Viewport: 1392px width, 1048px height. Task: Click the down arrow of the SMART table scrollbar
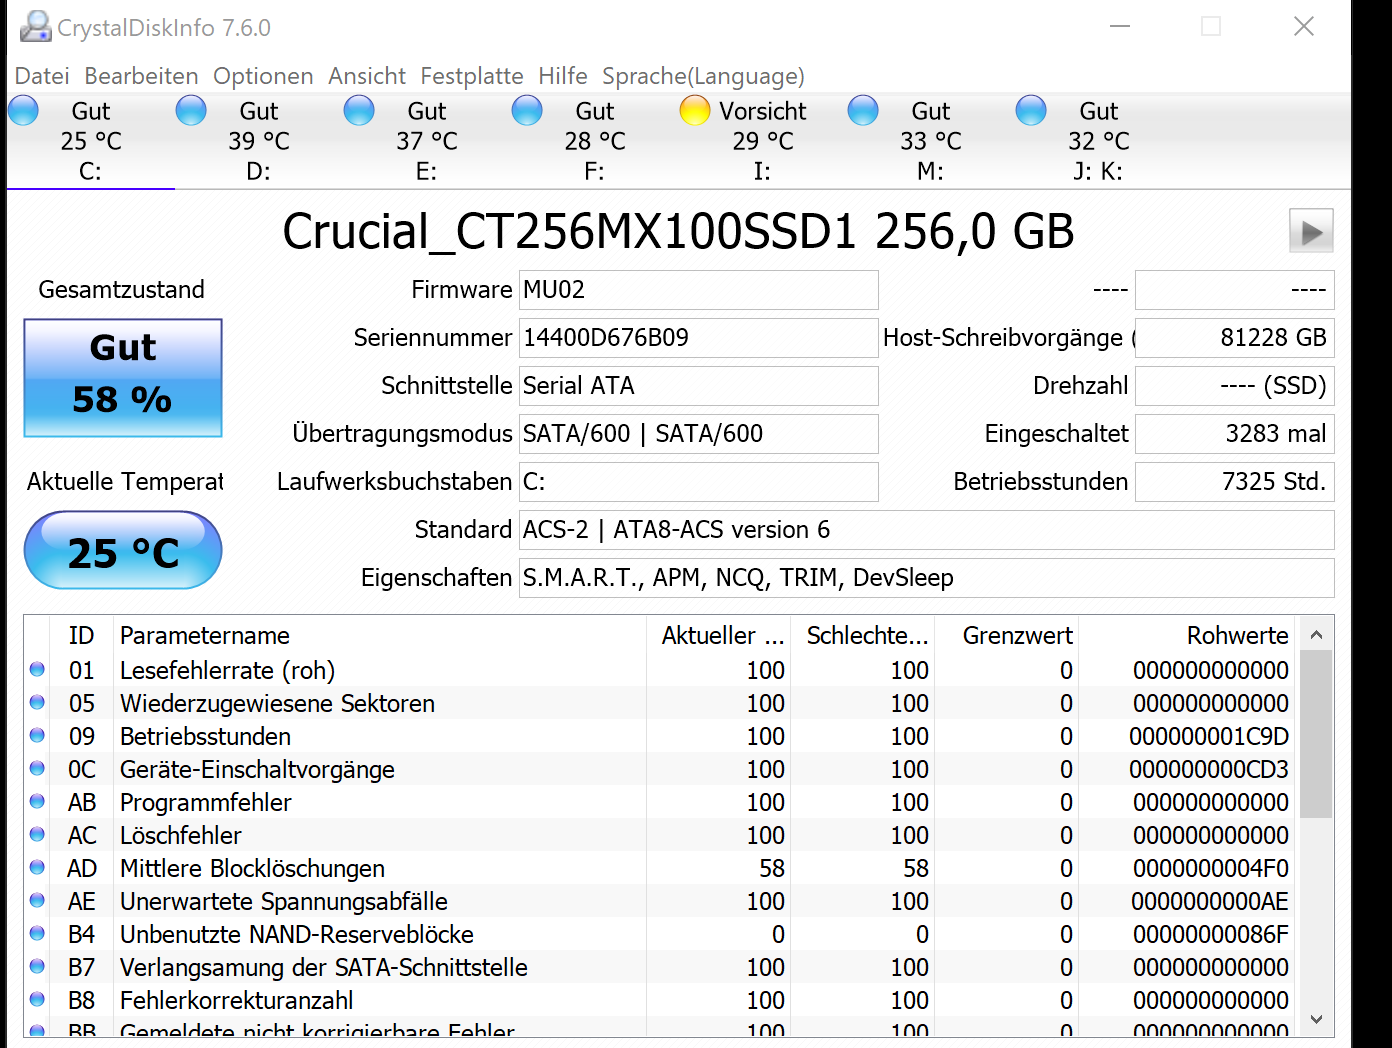coord(1316,1020)
